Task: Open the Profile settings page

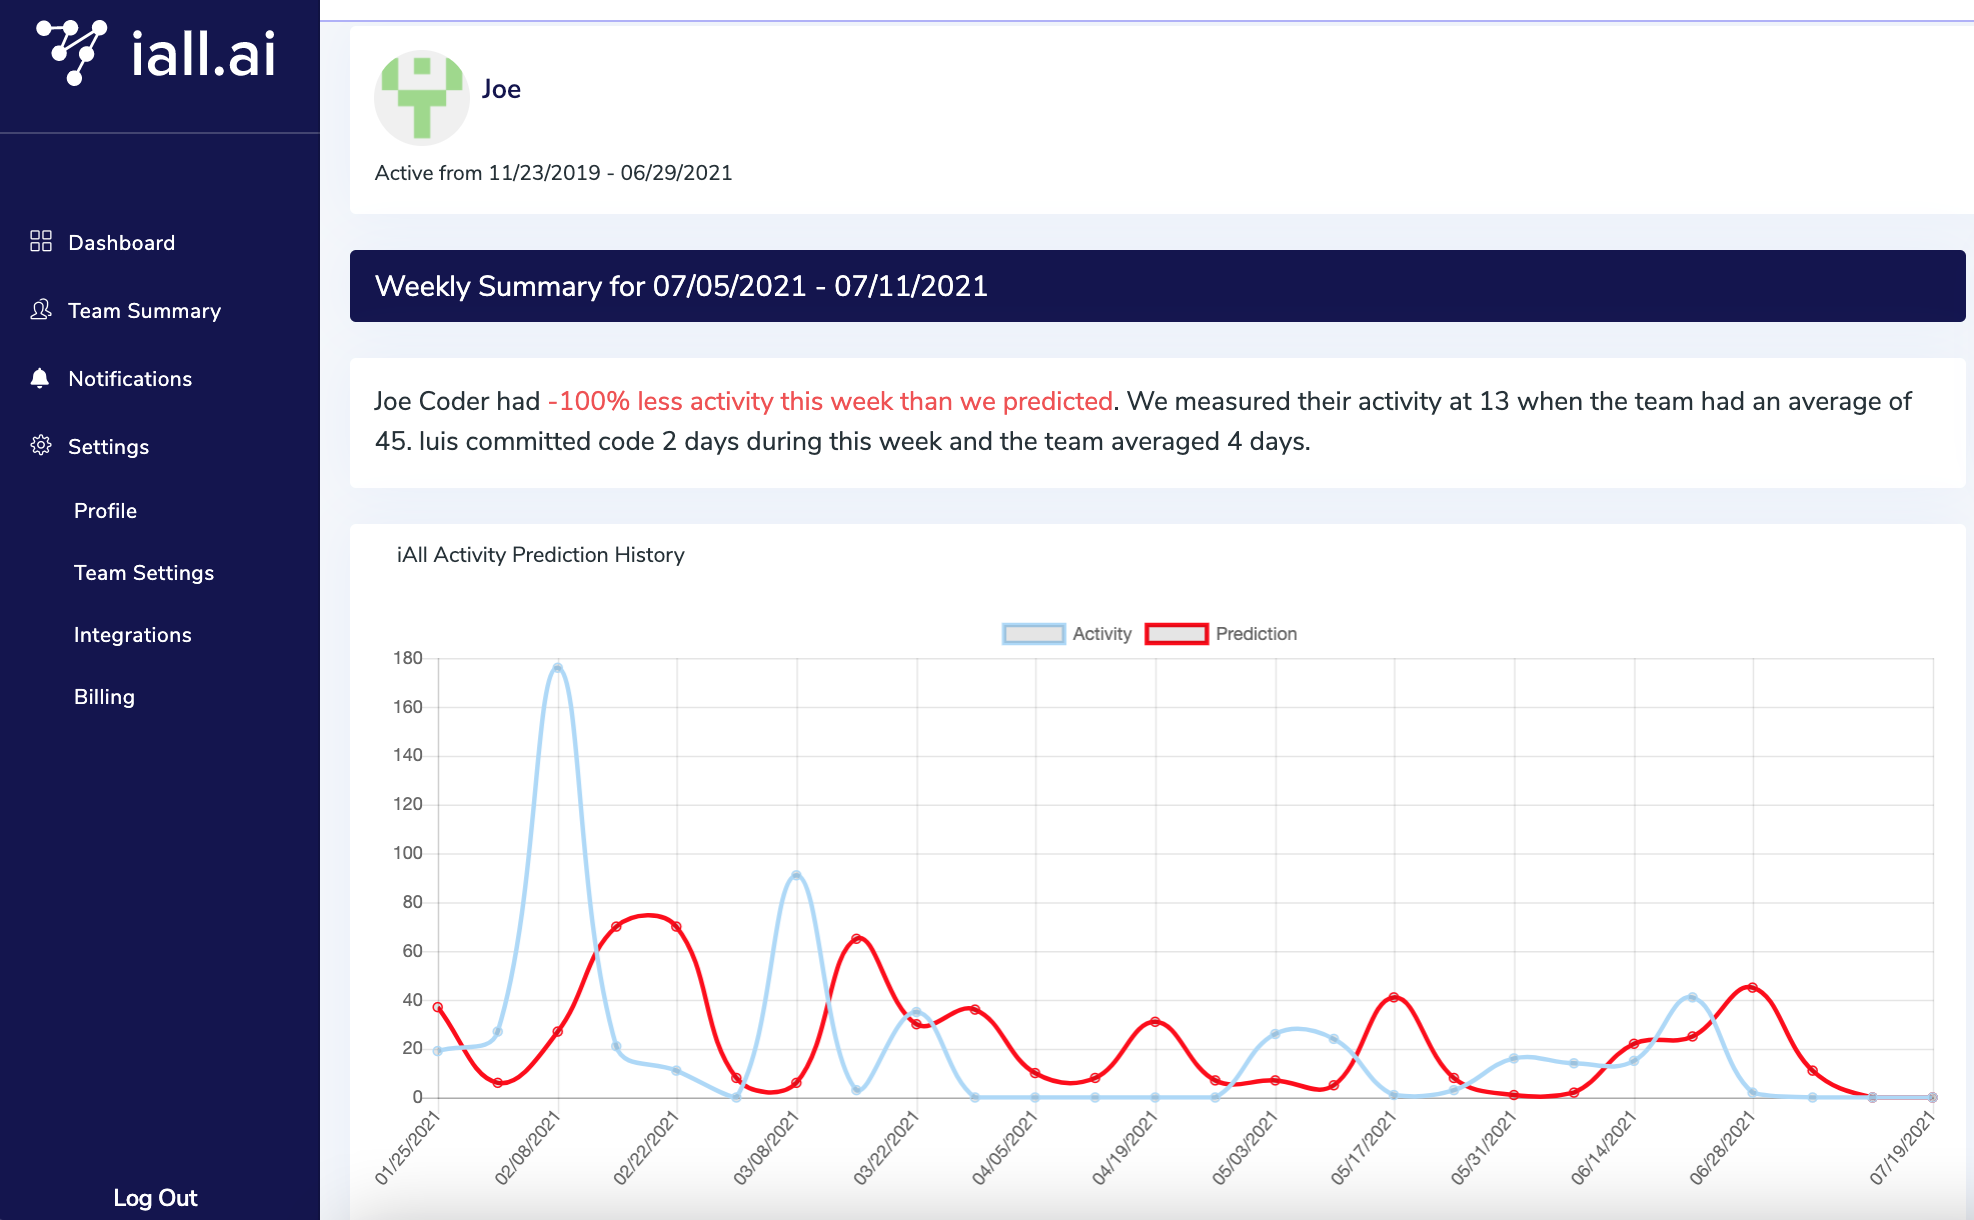Action: (105, 511)
